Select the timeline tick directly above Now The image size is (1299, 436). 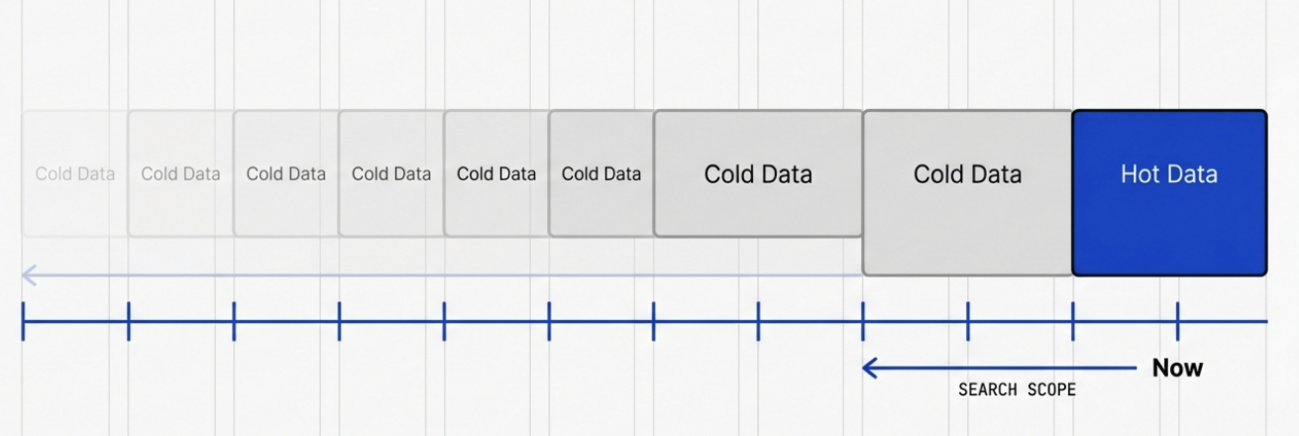click(1177, 321)
